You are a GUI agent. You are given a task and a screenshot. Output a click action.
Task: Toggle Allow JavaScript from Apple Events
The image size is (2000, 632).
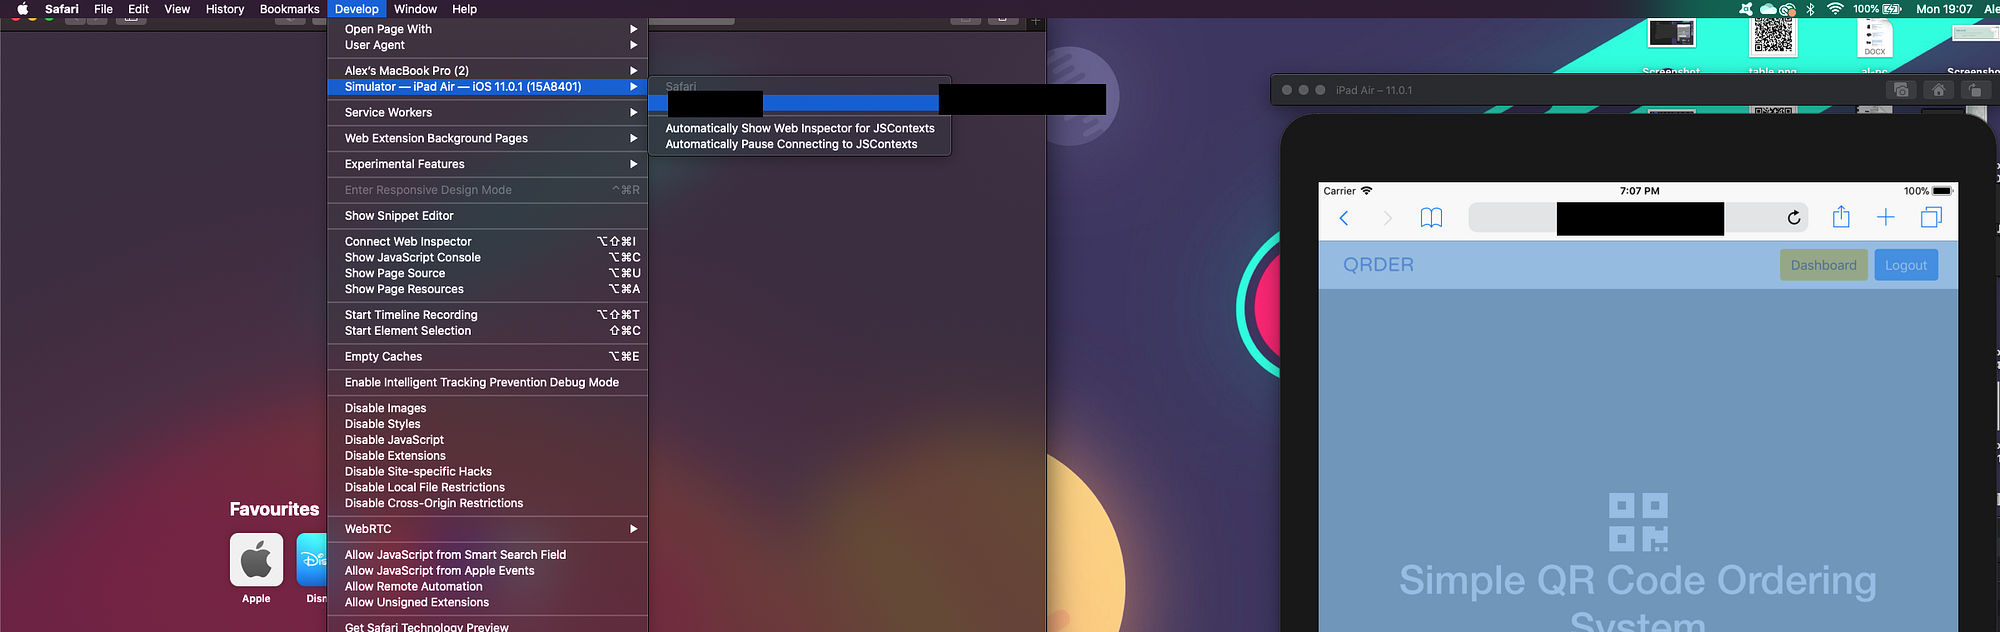[487, 571]
